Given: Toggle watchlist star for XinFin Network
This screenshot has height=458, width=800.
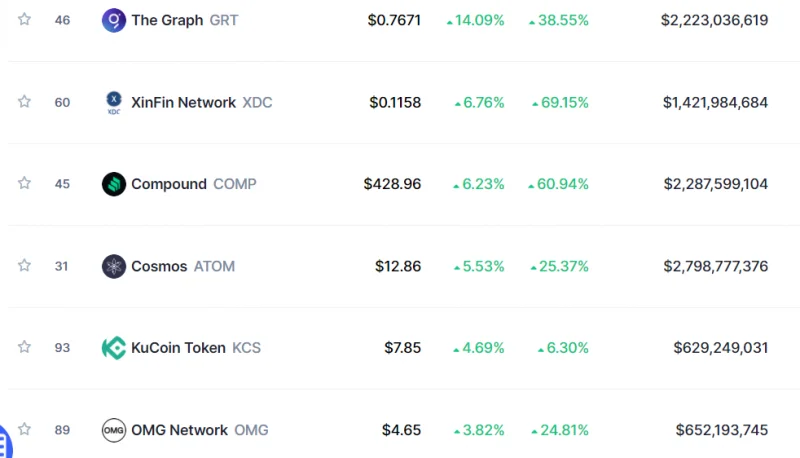Looking at the screenshot, I should (x=24, y=101).
